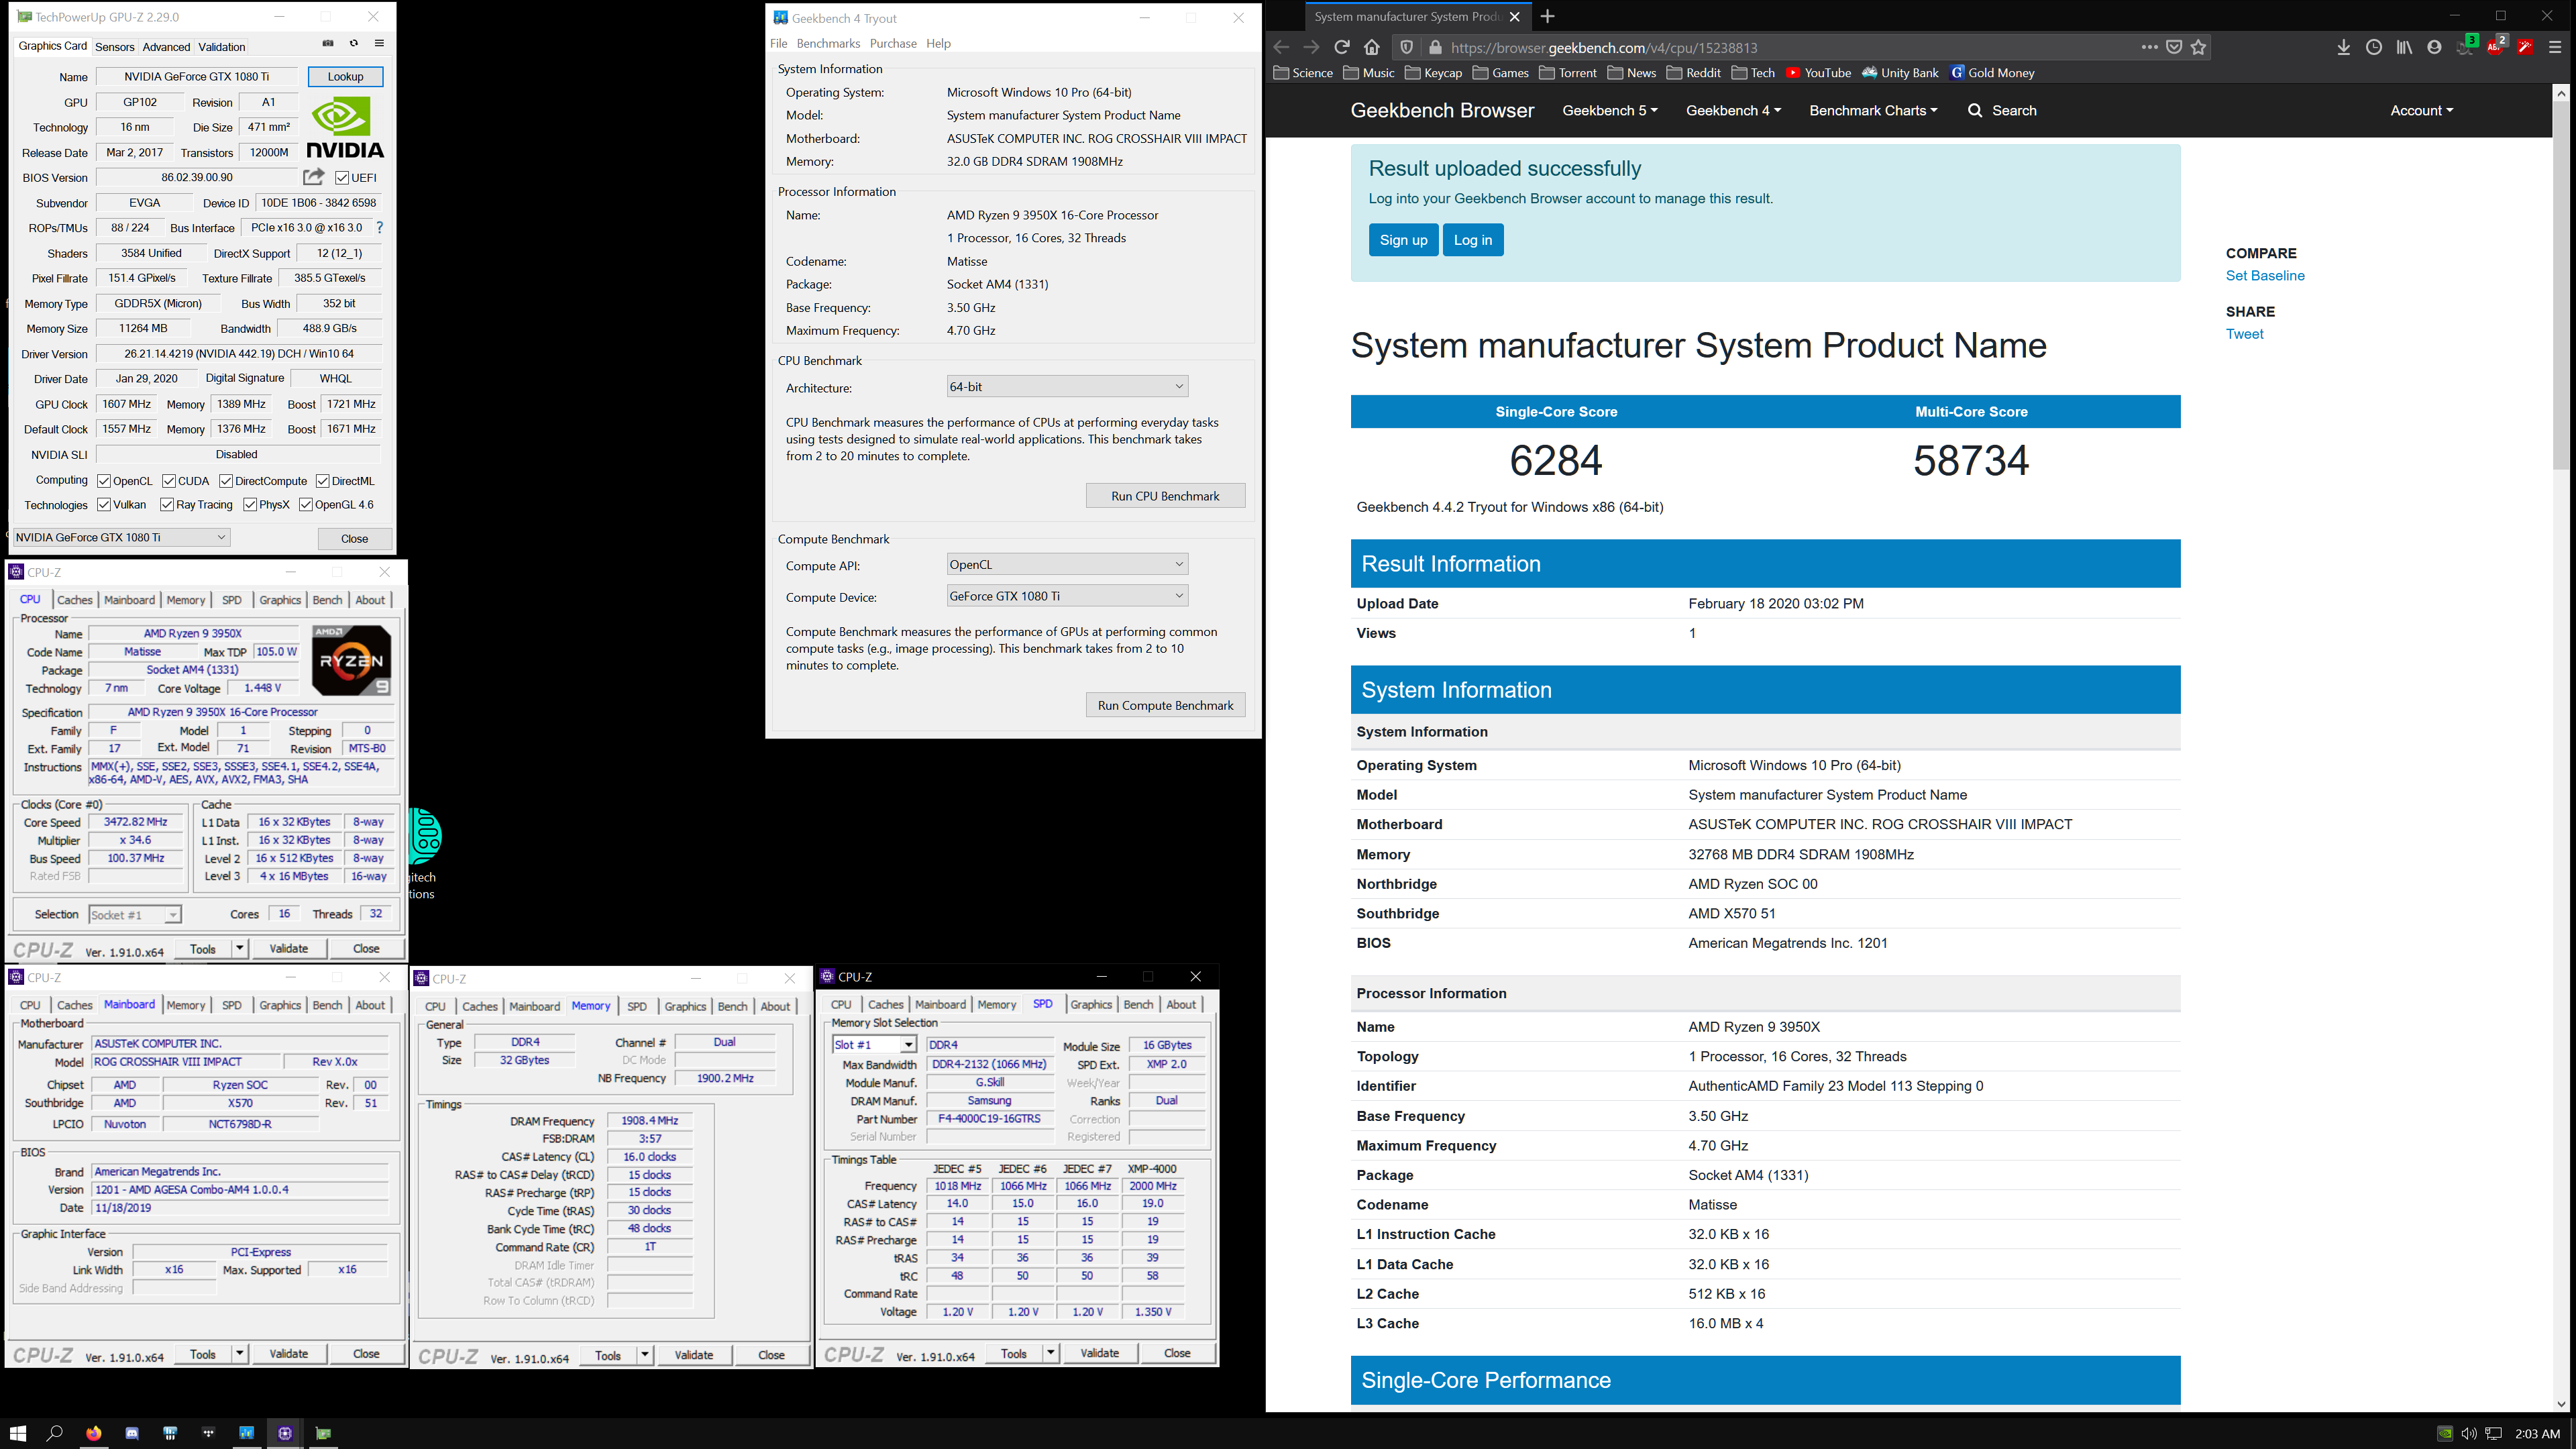
Task: Open a new browser tab
Action: pos(1548,16)
